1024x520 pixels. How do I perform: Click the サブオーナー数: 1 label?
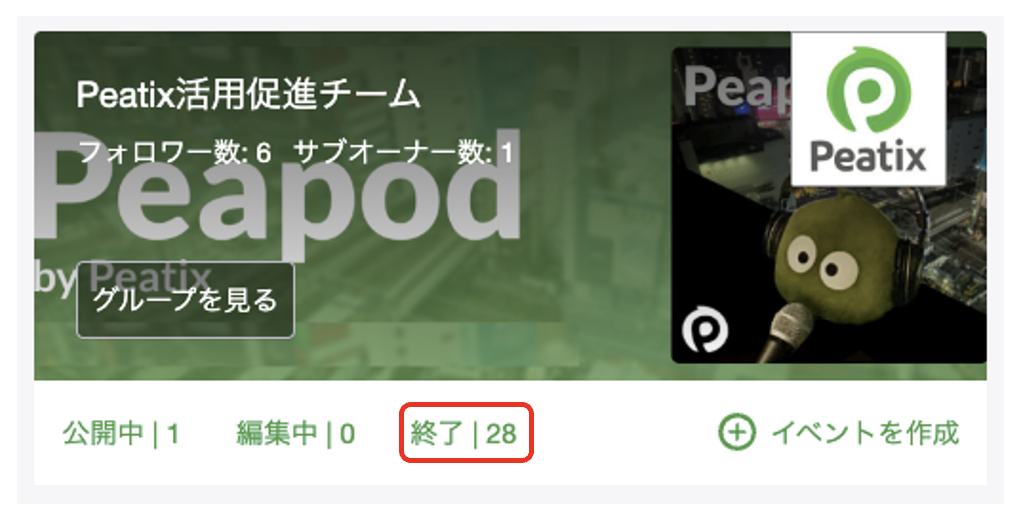[404, 154]
